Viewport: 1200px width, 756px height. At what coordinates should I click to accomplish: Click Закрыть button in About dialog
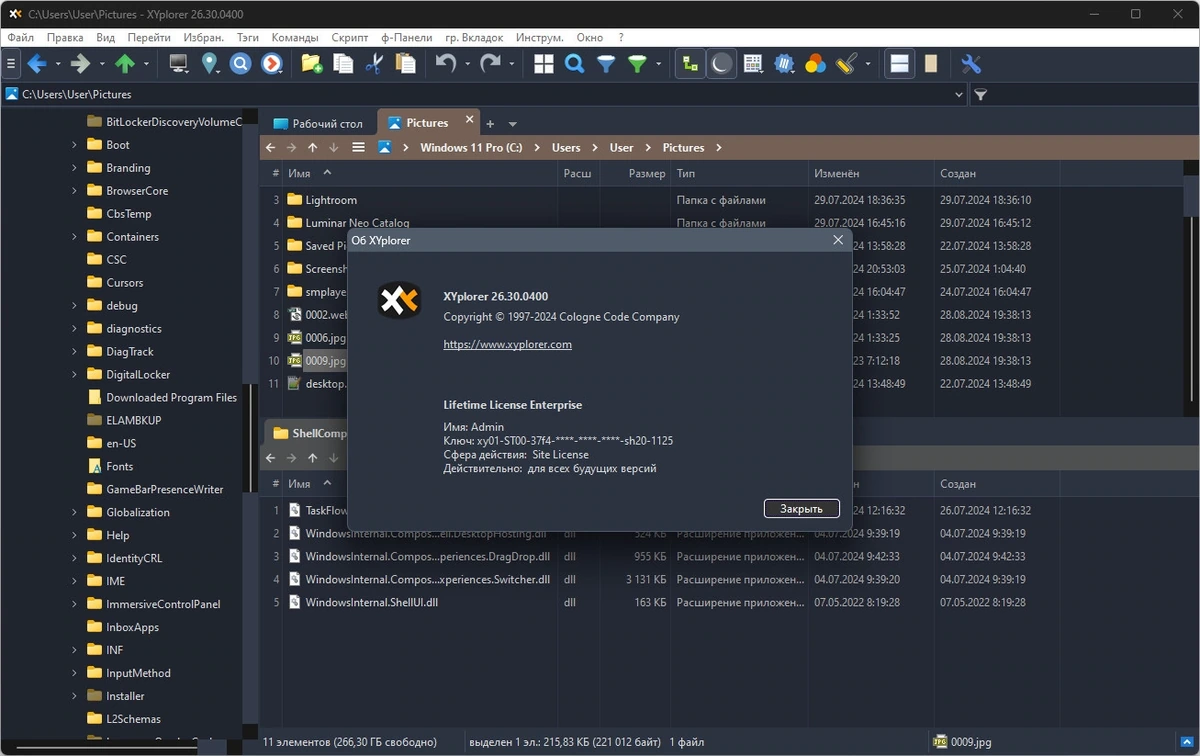coord(801,508)
